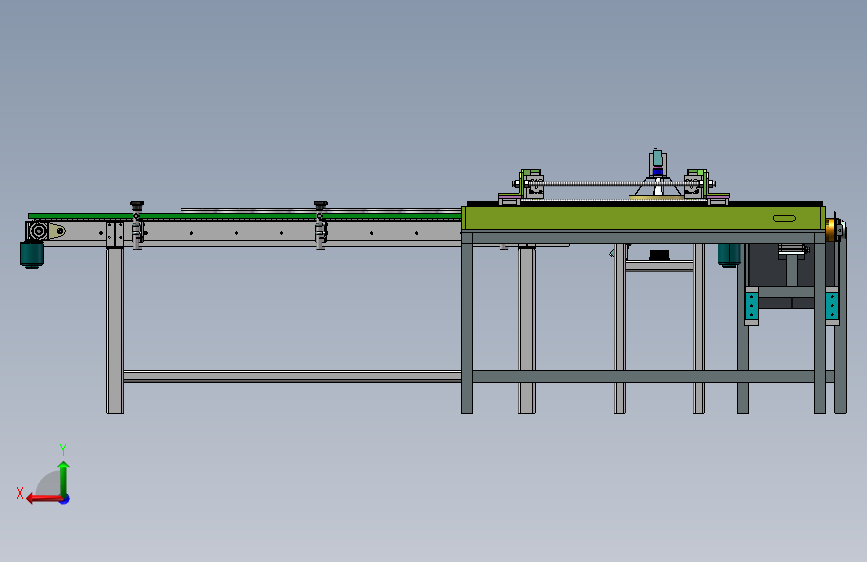Image resolution: width=867 pixels, height=562 pixels.
Task: Click the oval slot in olive panel
Action: (784, 218)
